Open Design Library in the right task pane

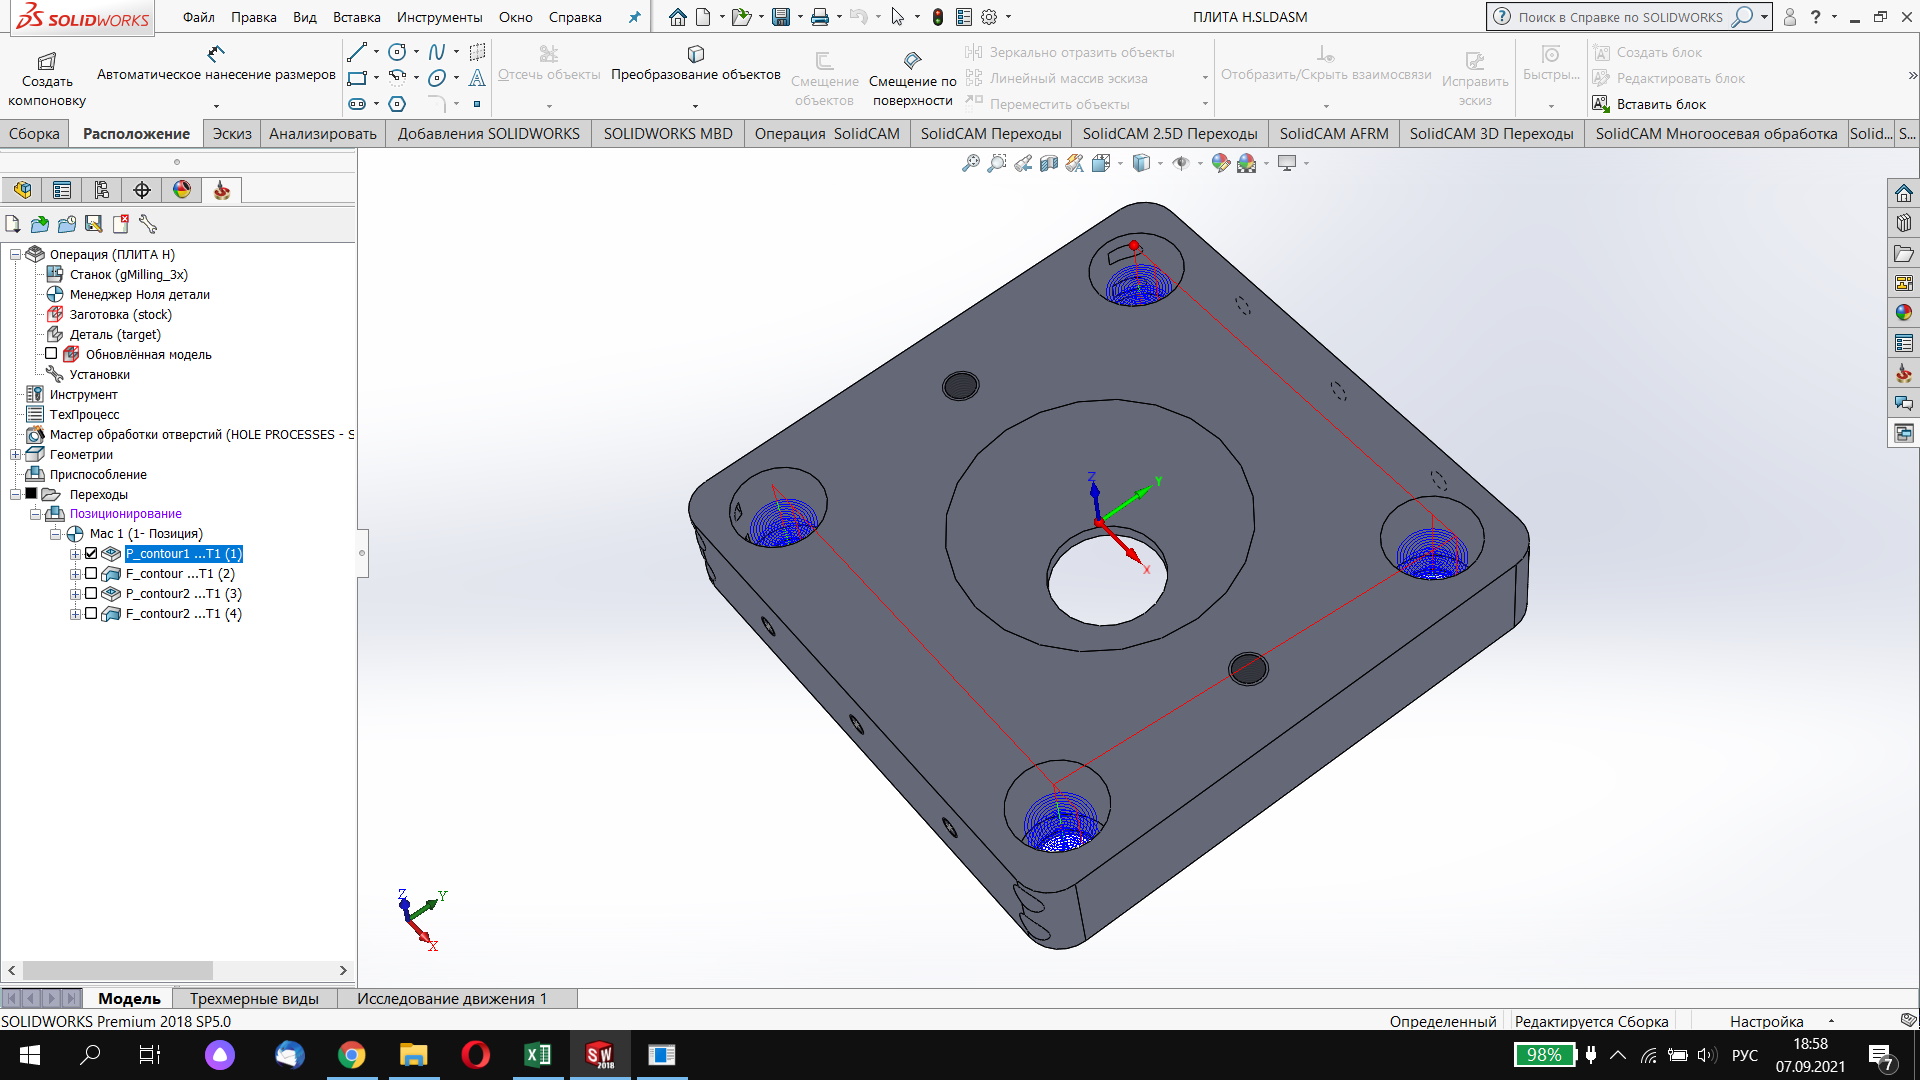coord(1903,223)
